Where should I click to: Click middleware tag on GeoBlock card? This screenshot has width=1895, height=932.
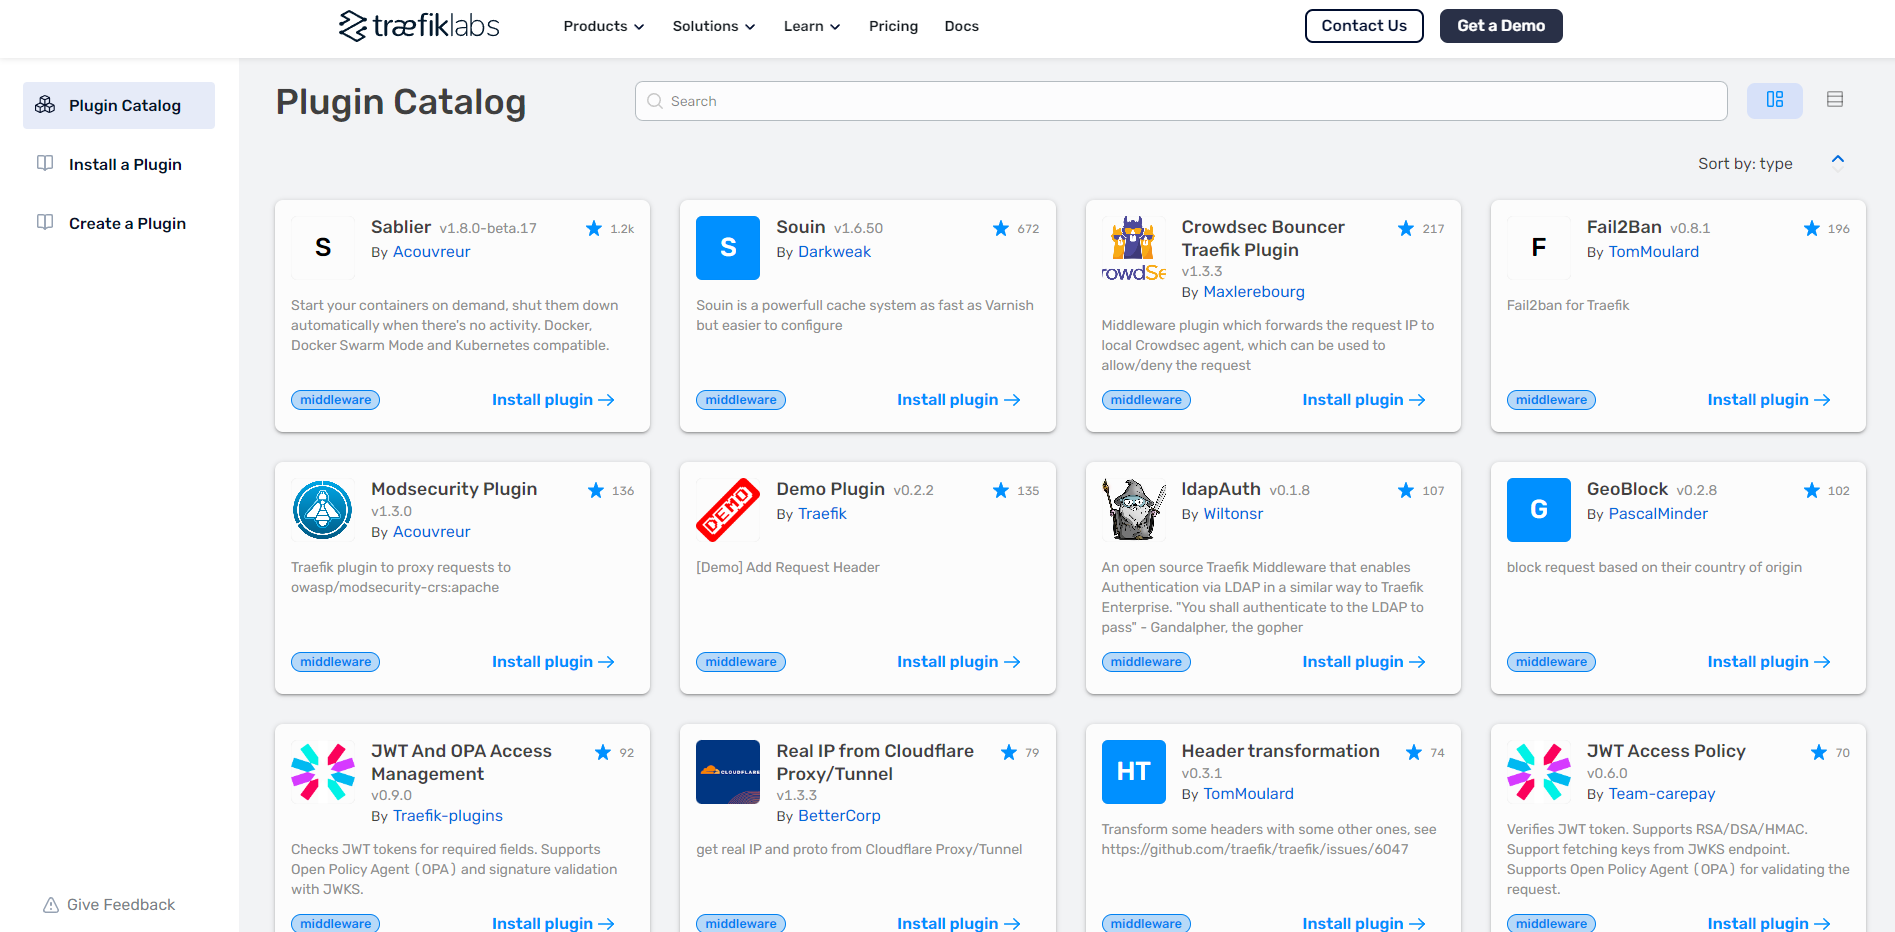1551,662
